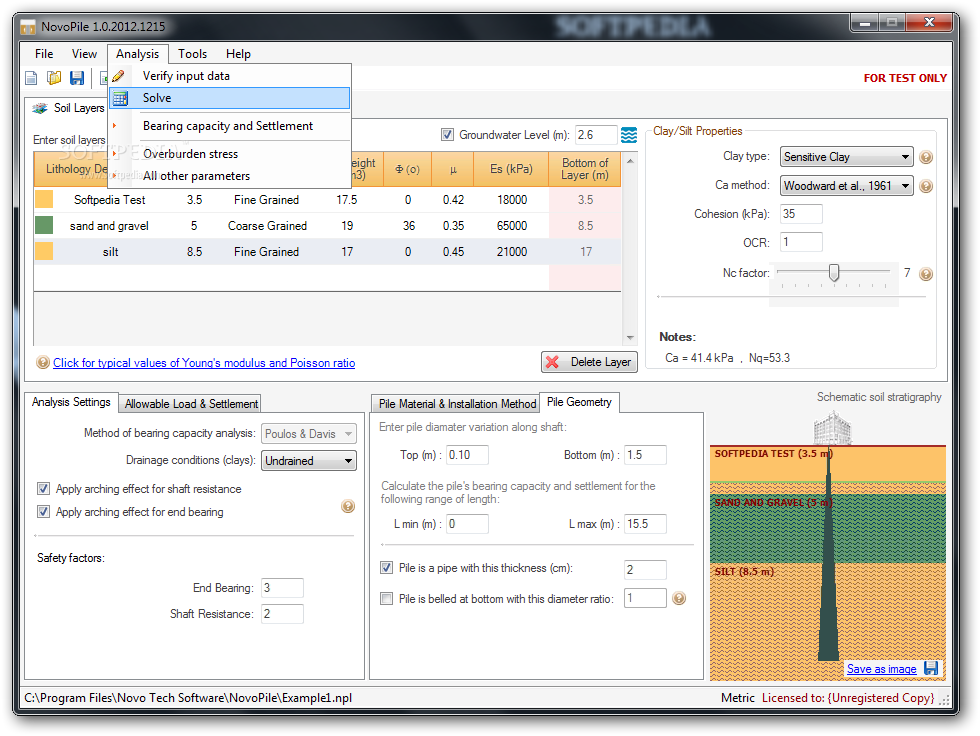The width and height of the screenshot is (980, 736).
Task: Click the pipe thickness (cm) field
Action: [646, 569]
